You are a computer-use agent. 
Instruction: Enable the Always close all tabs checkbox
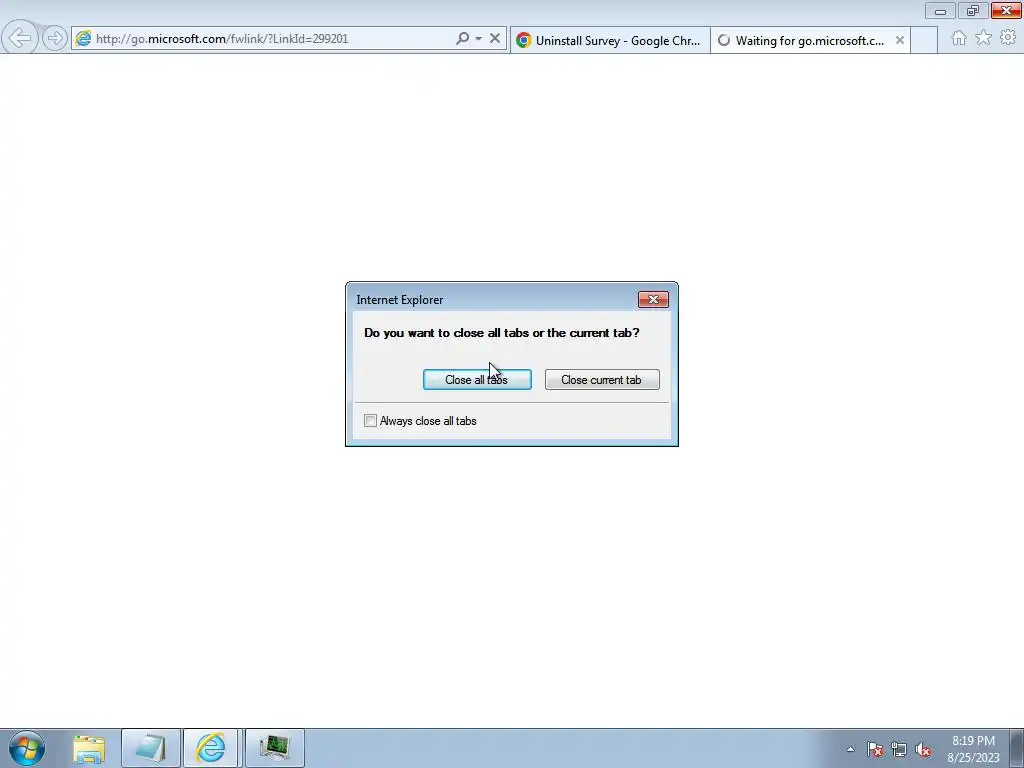click(370, 421)
